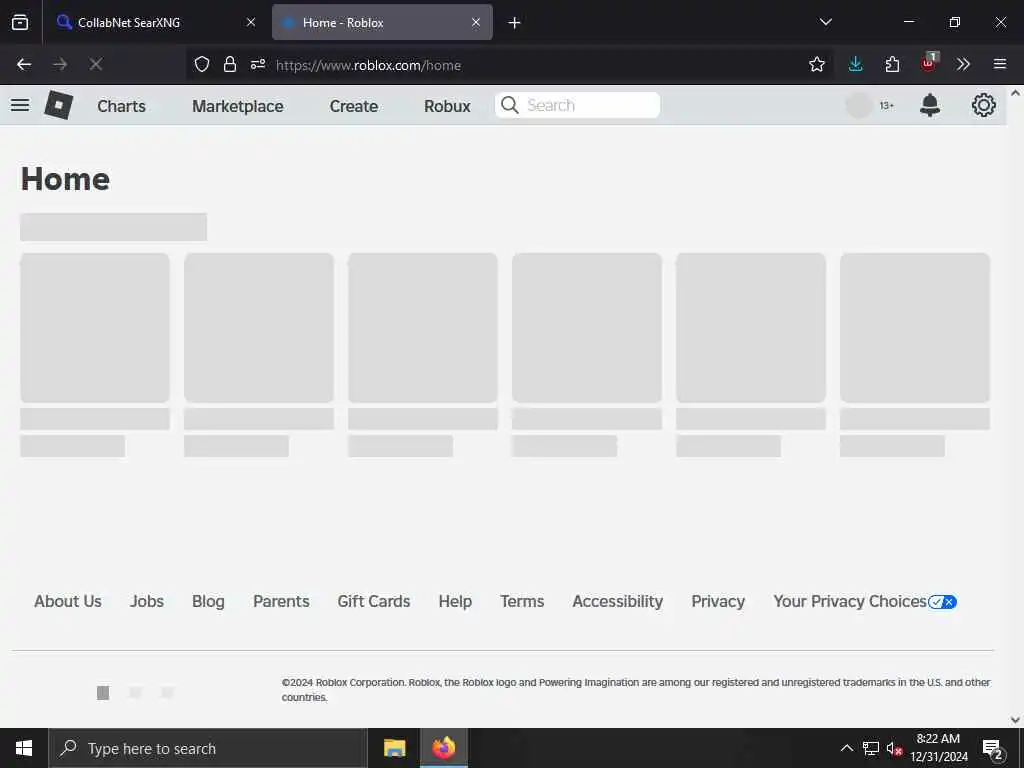Show hidden system tray icons
The image size is (1024, 768).
846,748
